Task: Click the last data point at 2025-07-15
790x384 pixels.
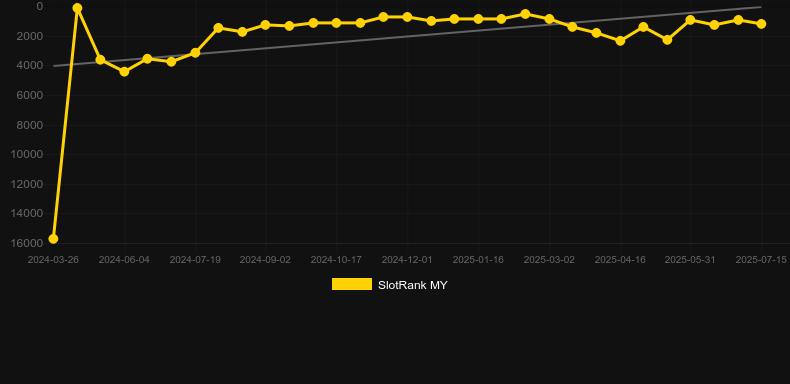Action: tap(761, 24)
